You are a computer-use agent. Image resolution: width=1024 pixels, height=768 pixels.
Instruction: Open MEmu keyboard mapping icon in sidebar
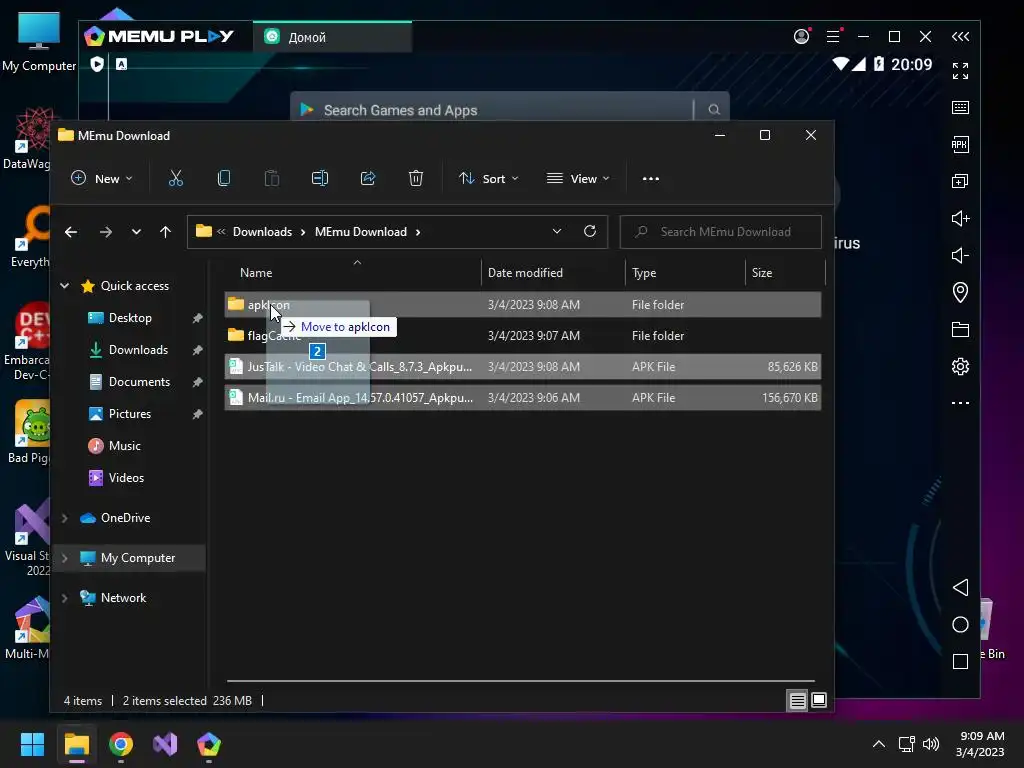(x=960, y=107)
